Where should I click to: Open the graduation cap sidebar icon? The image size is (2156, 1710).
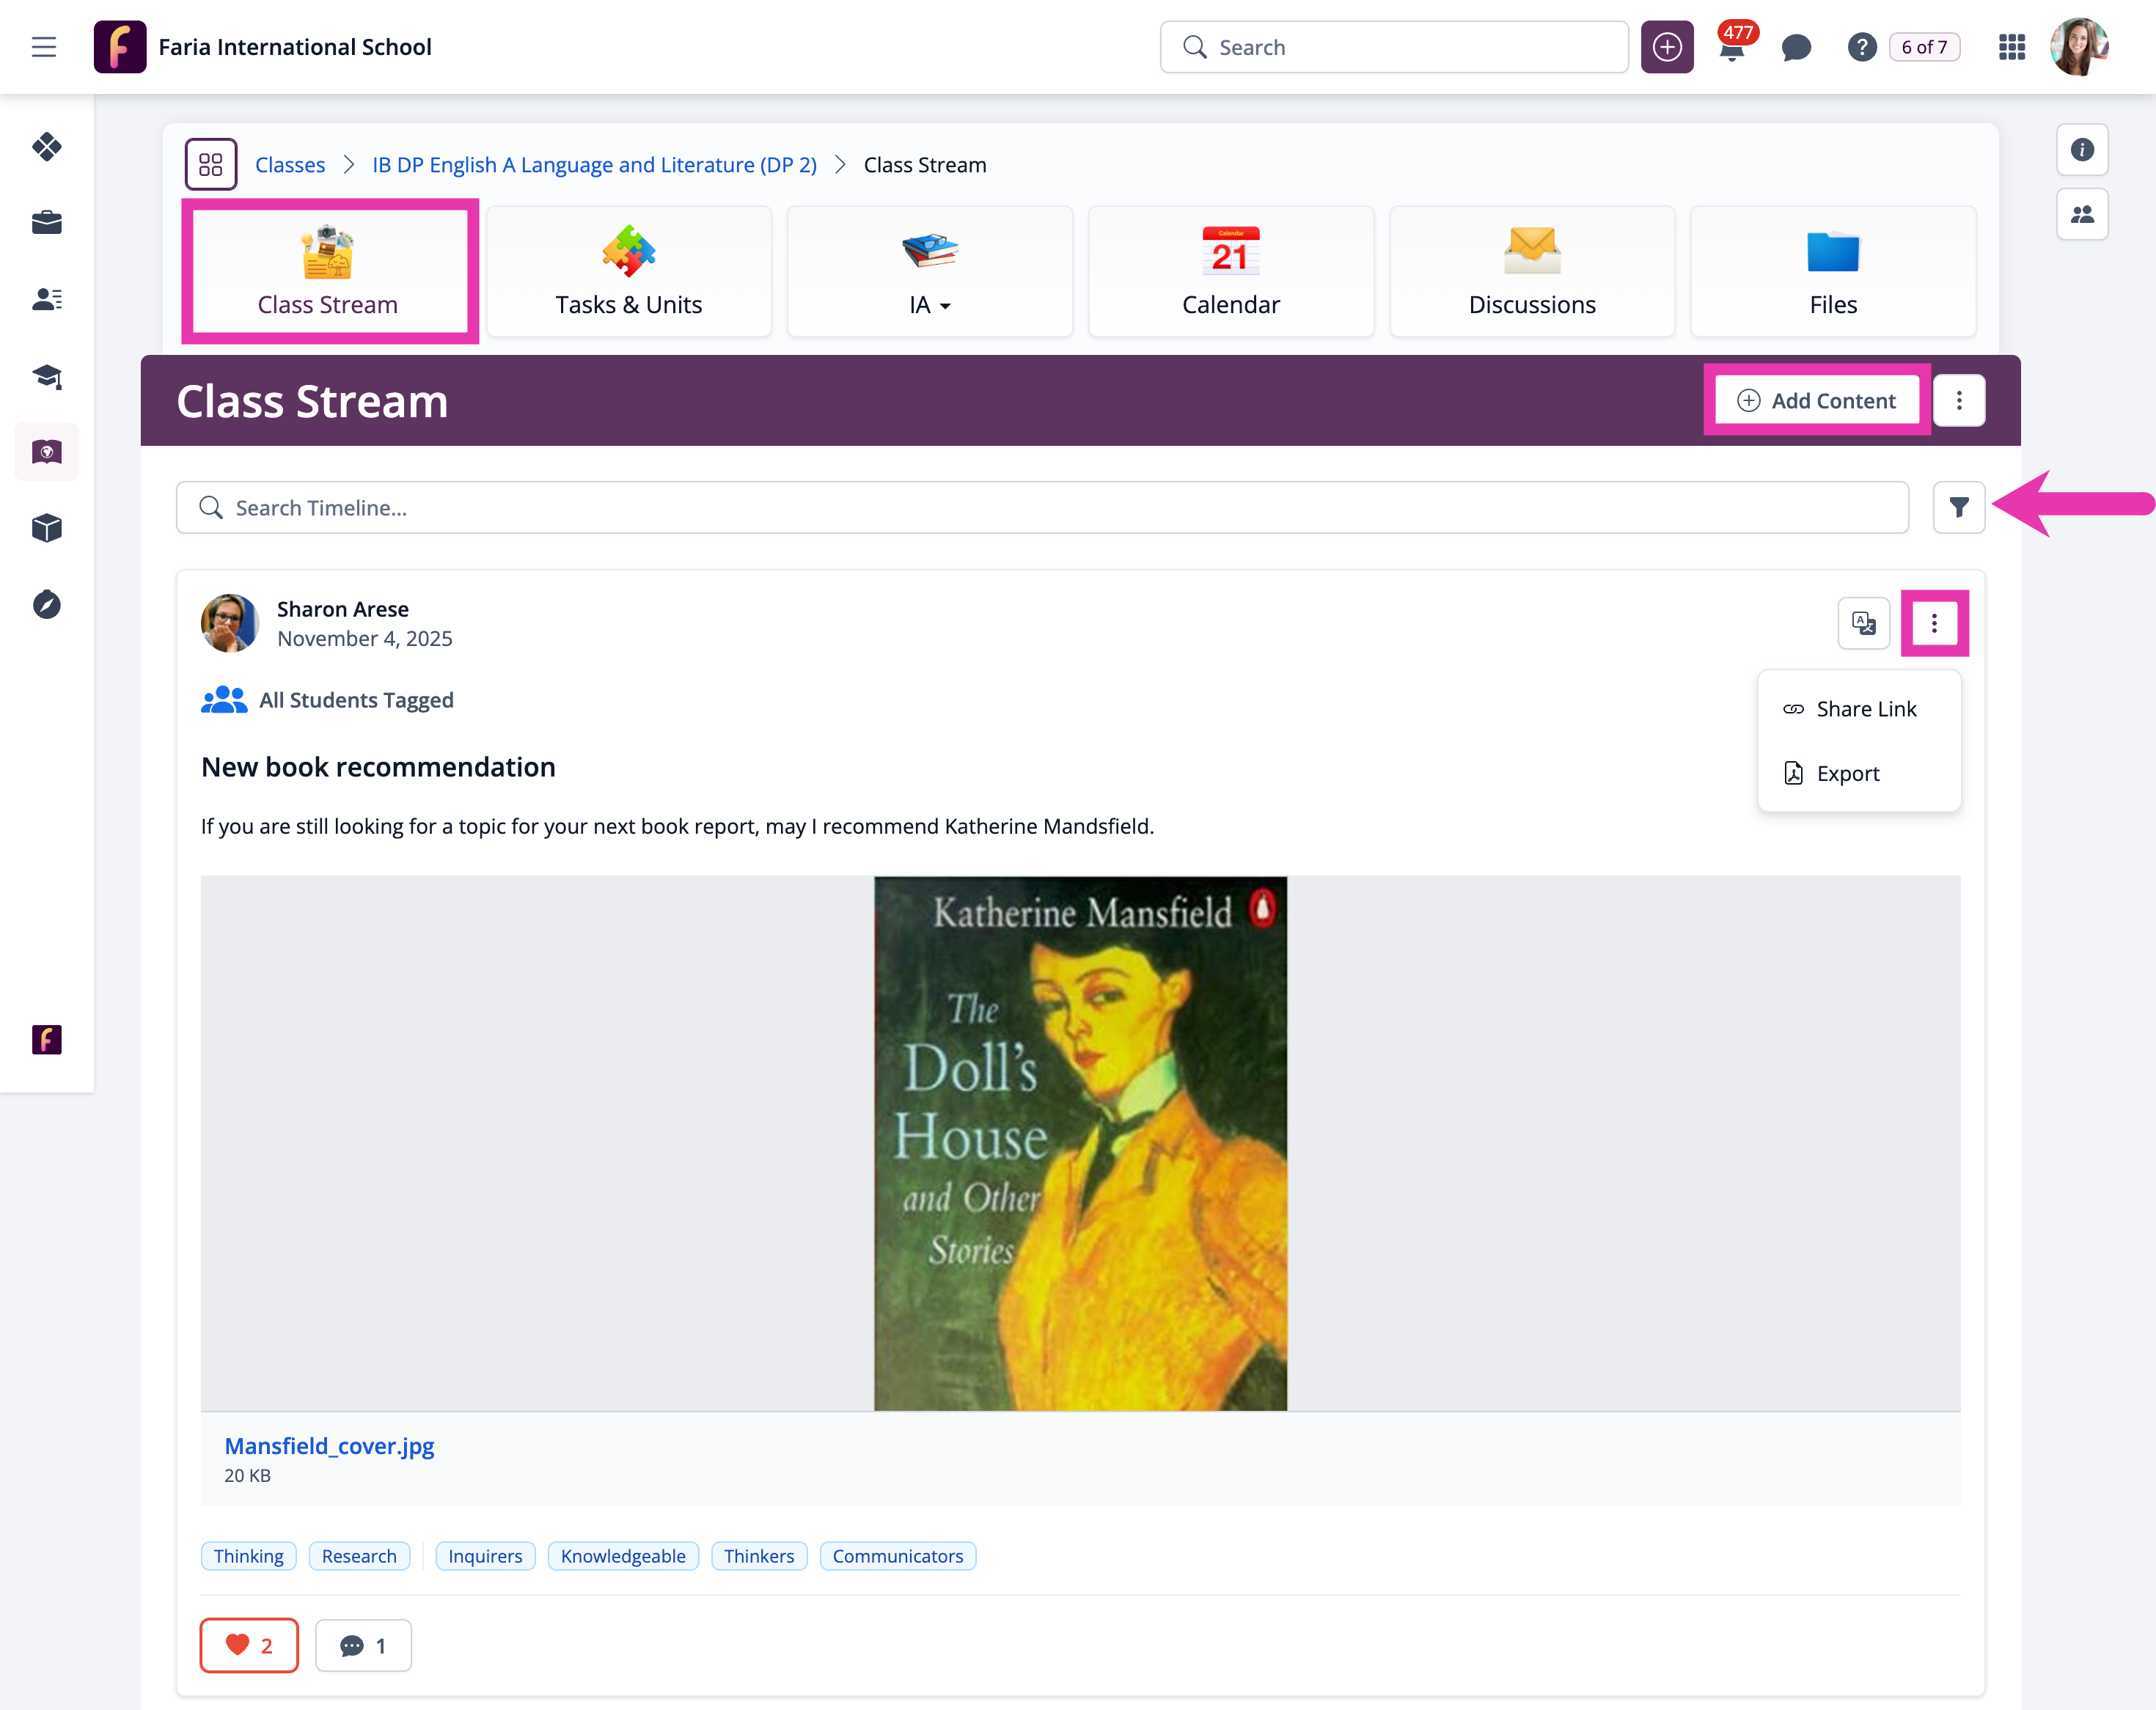pos(47,376)
